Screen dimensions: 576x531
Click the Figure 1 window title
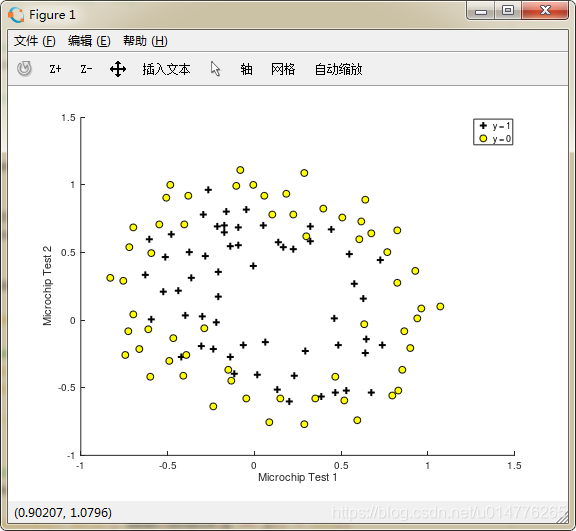[52, 15]
